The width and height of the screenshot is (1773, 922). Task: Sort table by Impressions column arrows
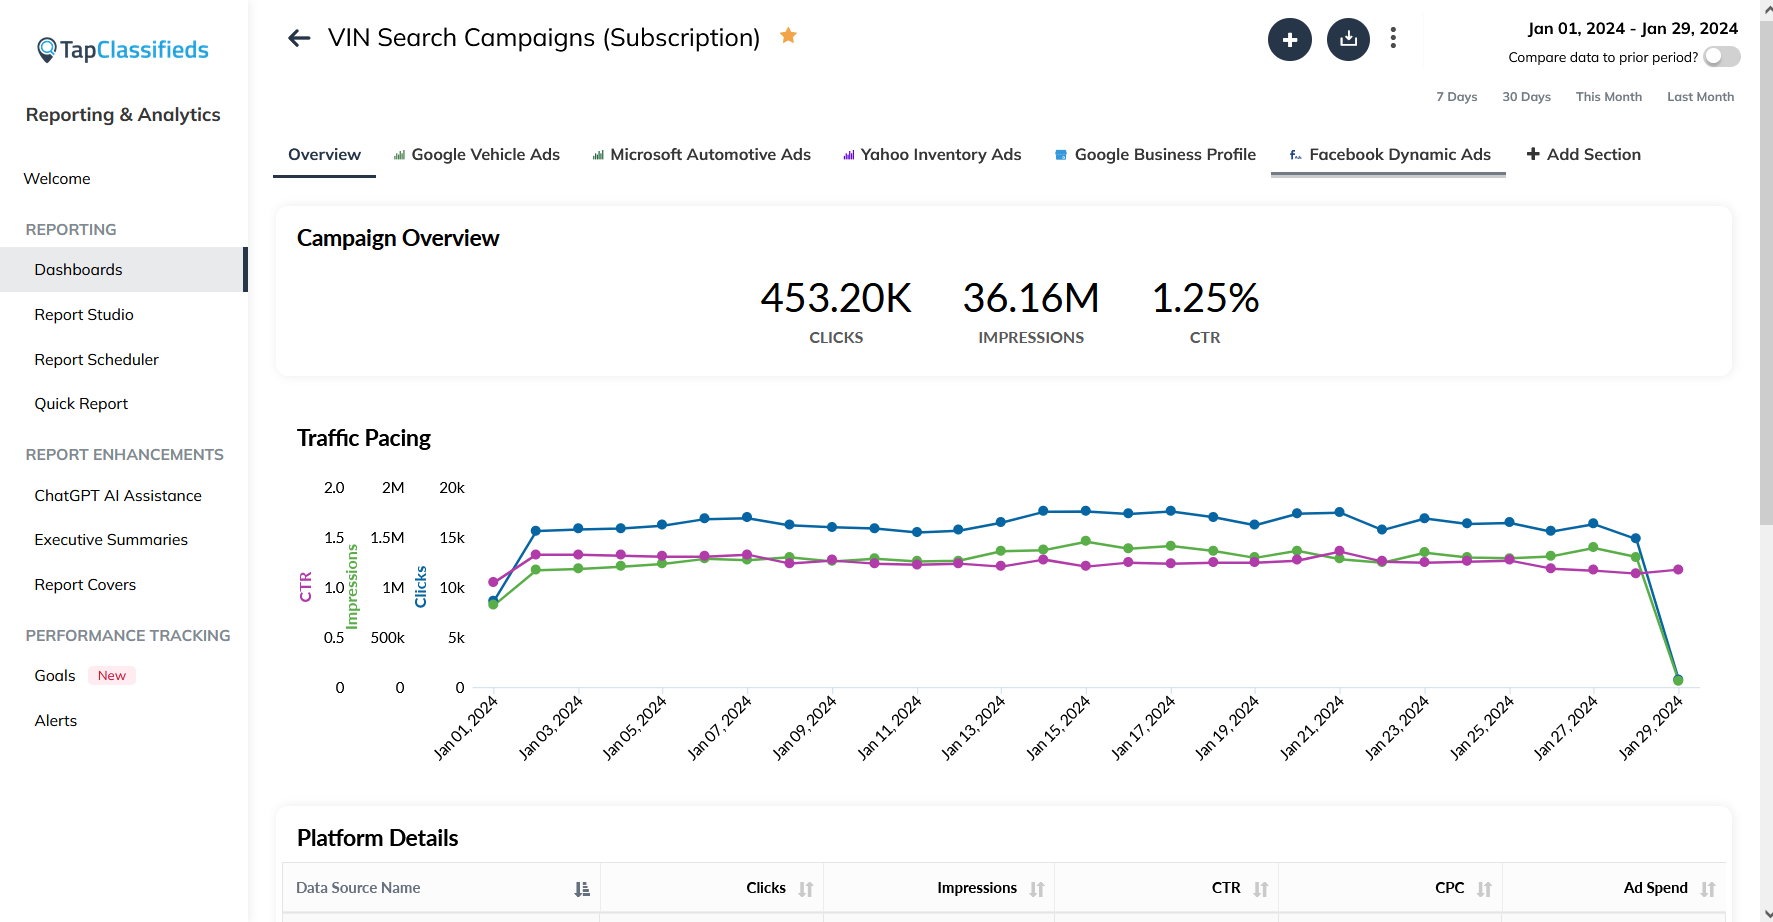(x=1037, y=889)
